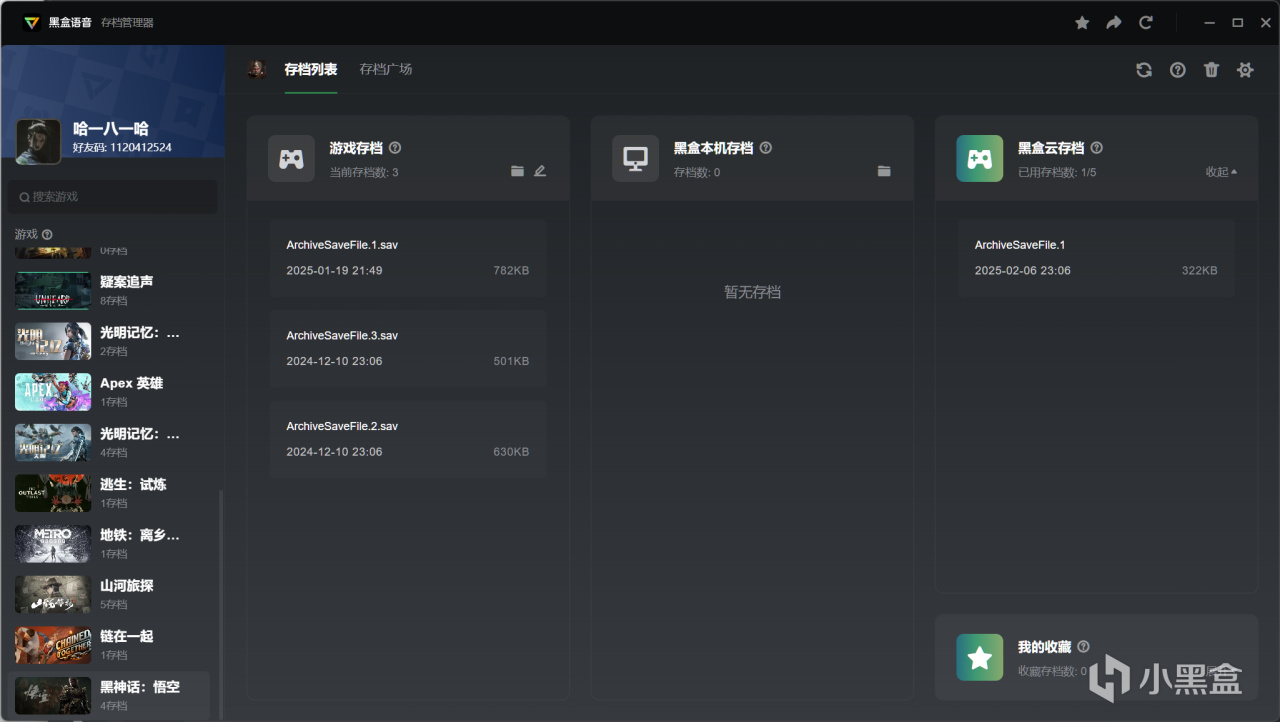Click help icon next to 我的收藏
Screen dimensions: 1280x722
pos(1083,647)
